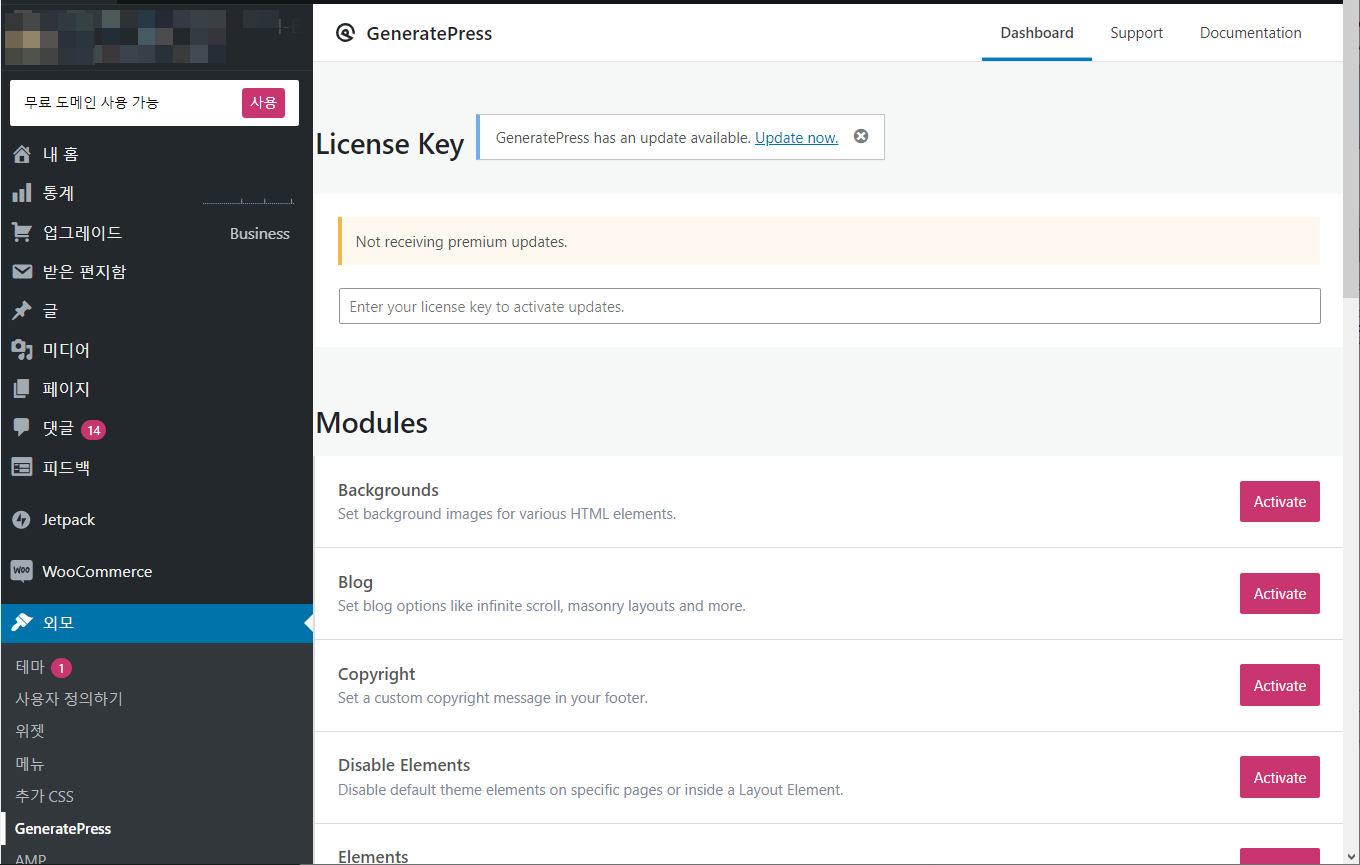Viewport: 1360px width, 865px height.
Task: Click the pushpin posts icon
Action: click(x=22, y=311)
